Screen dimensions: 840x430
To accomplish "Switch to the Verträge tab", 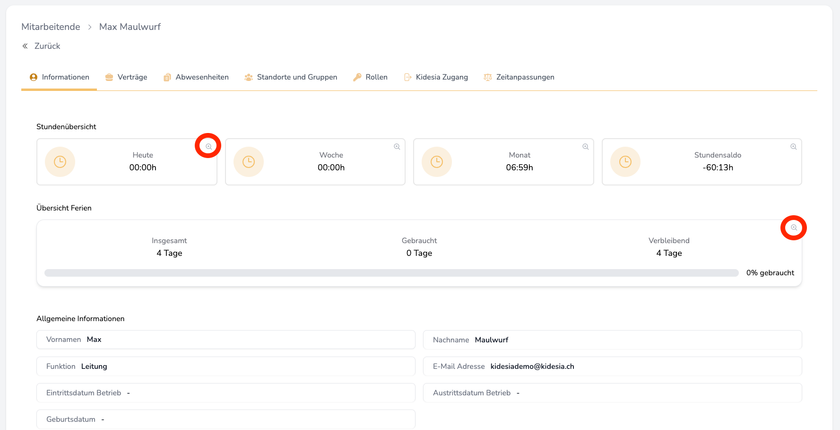I will click(x=126, y=77).
